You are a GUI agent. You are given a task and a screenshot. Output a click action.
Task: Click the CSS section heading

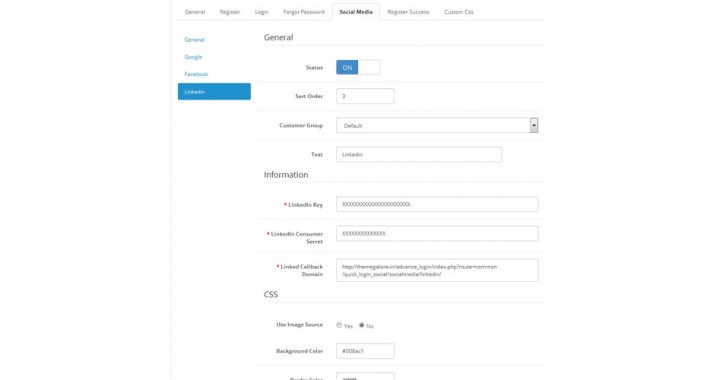tap(271, 294)
